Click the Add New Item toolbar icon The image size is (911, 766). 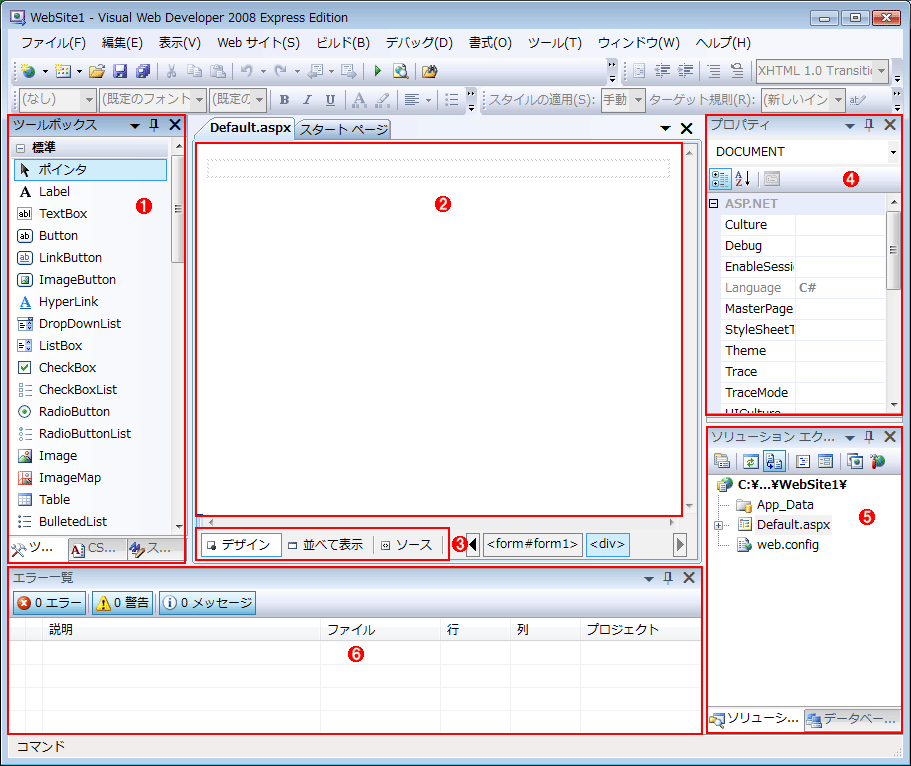(63, 71)
